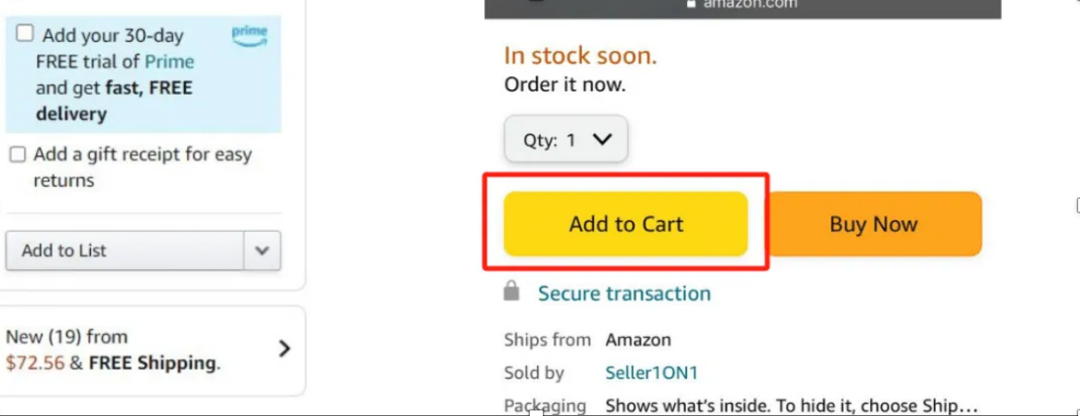1080x416 pixels.
Task: Click the 'In stock soon.' availability message
Action: click(581, 56)
